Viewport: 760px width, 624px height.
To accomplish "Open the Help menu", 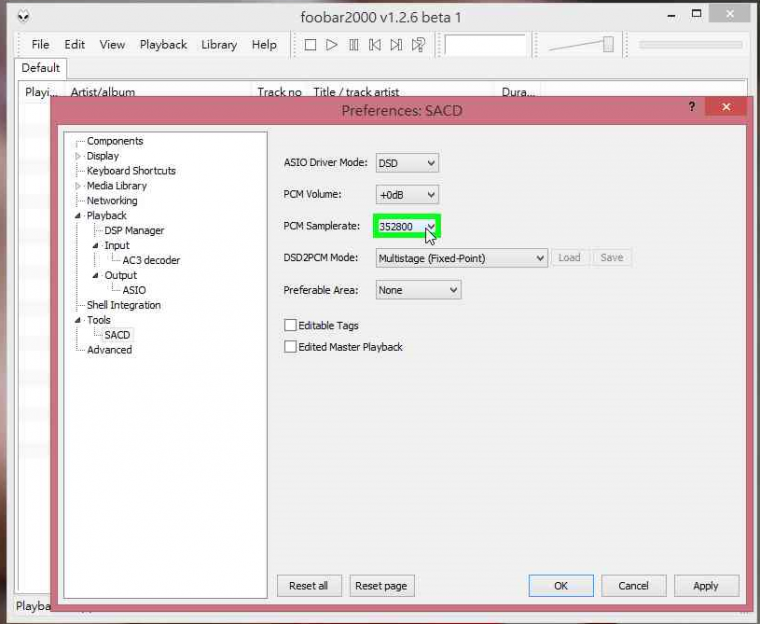I will point(264,45).
